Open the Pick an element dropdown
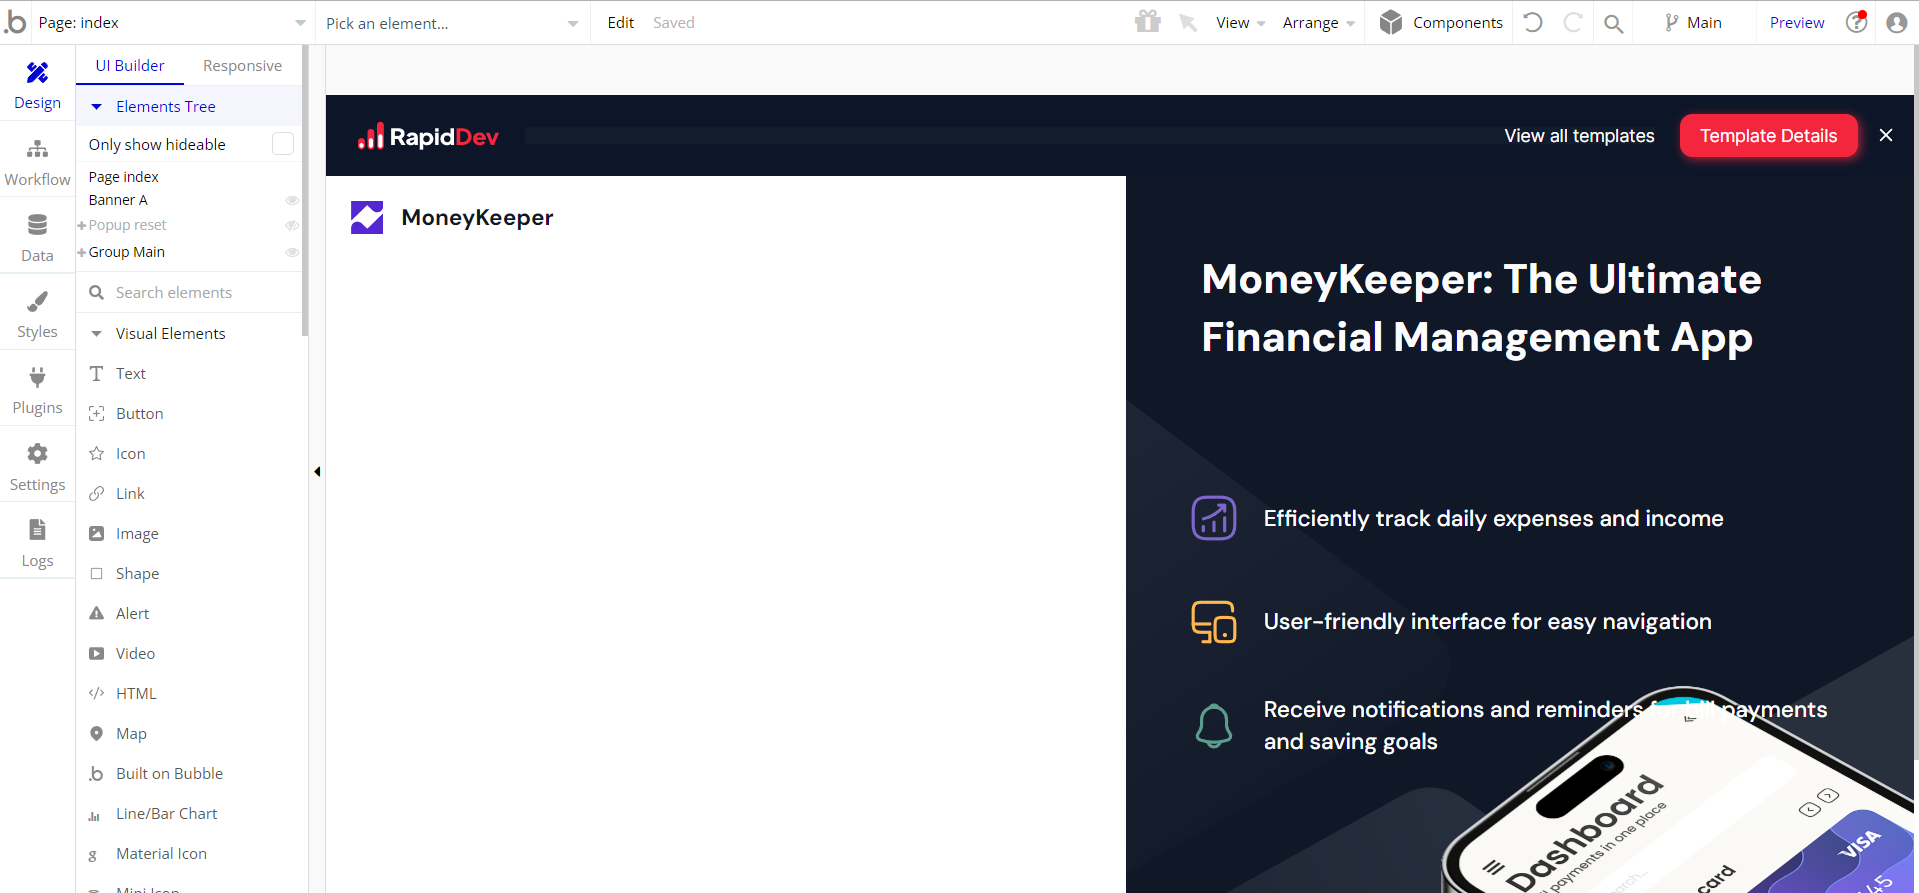 coord(452,23)
